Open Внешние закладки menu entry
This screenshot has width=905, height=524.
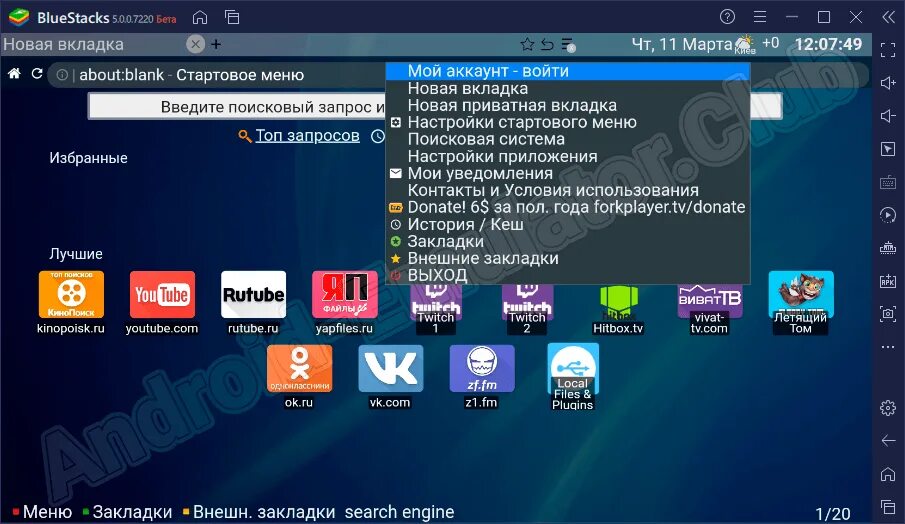[568, 258]
